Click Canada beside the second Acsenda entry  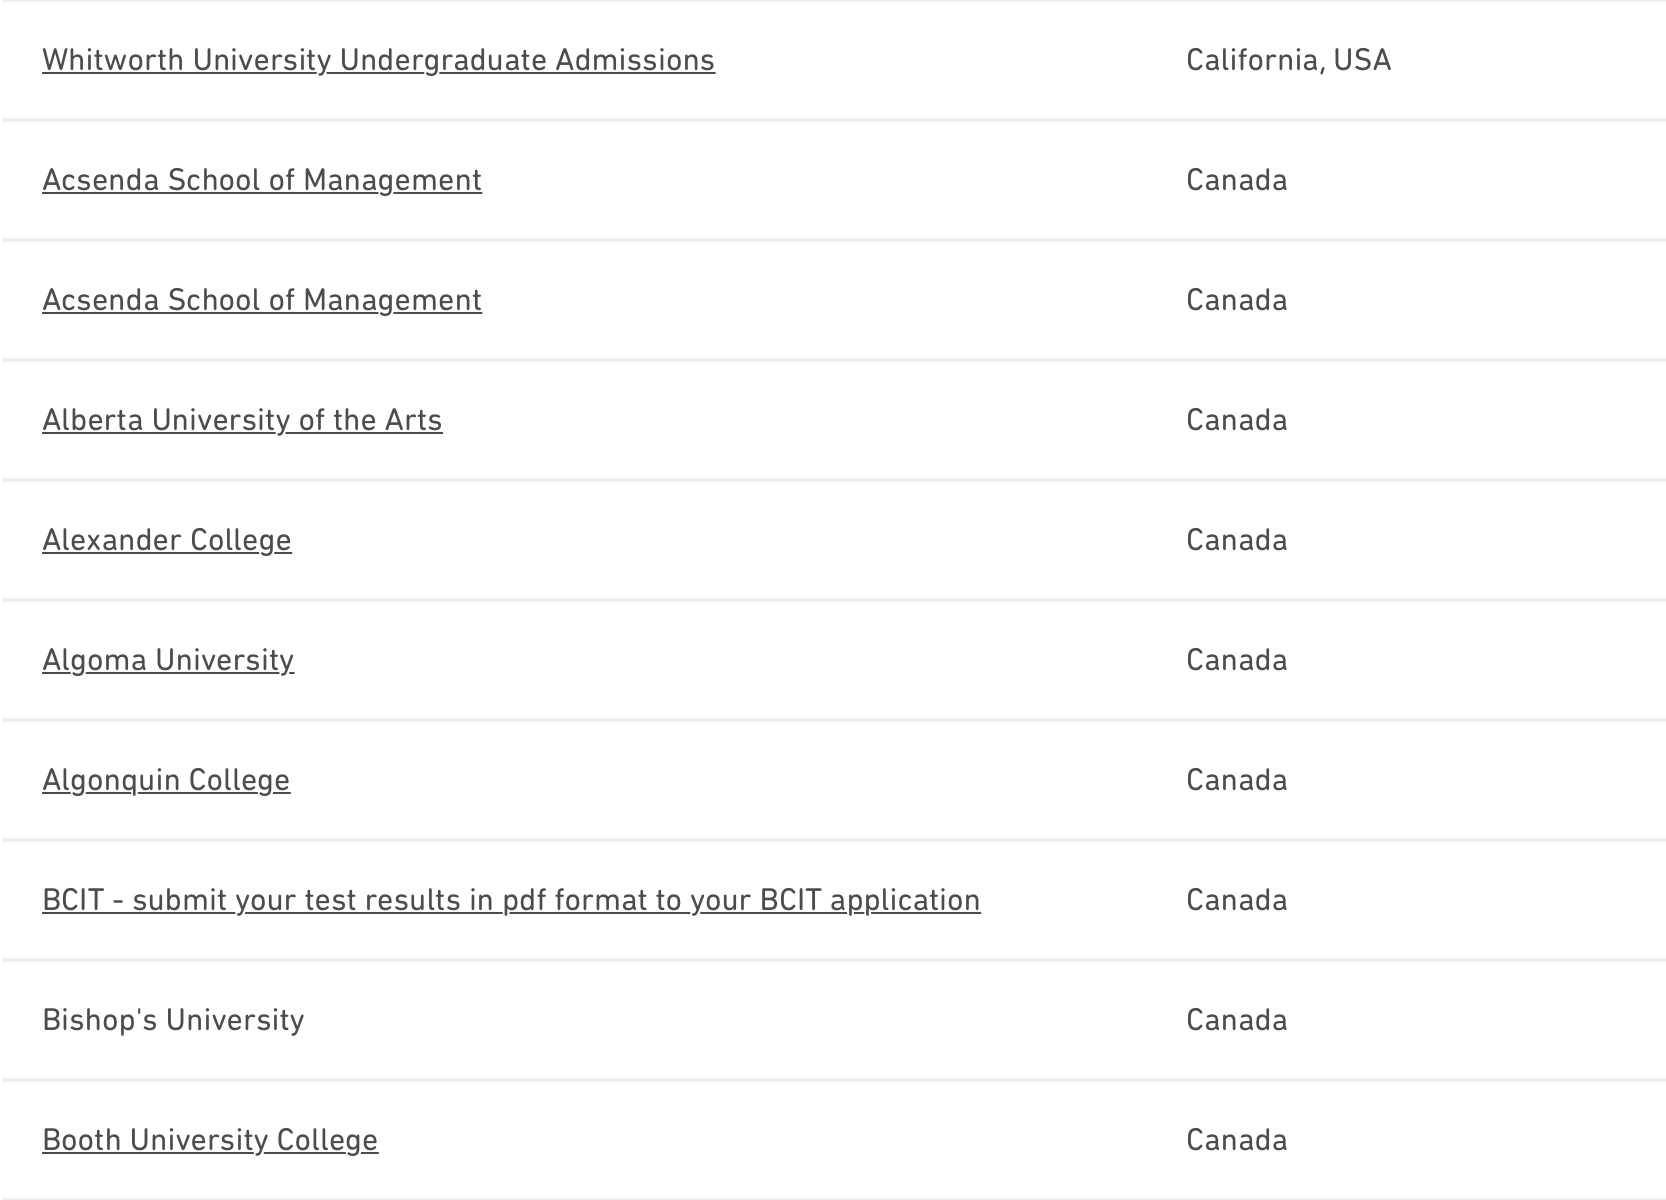[x=1236, y=300]
